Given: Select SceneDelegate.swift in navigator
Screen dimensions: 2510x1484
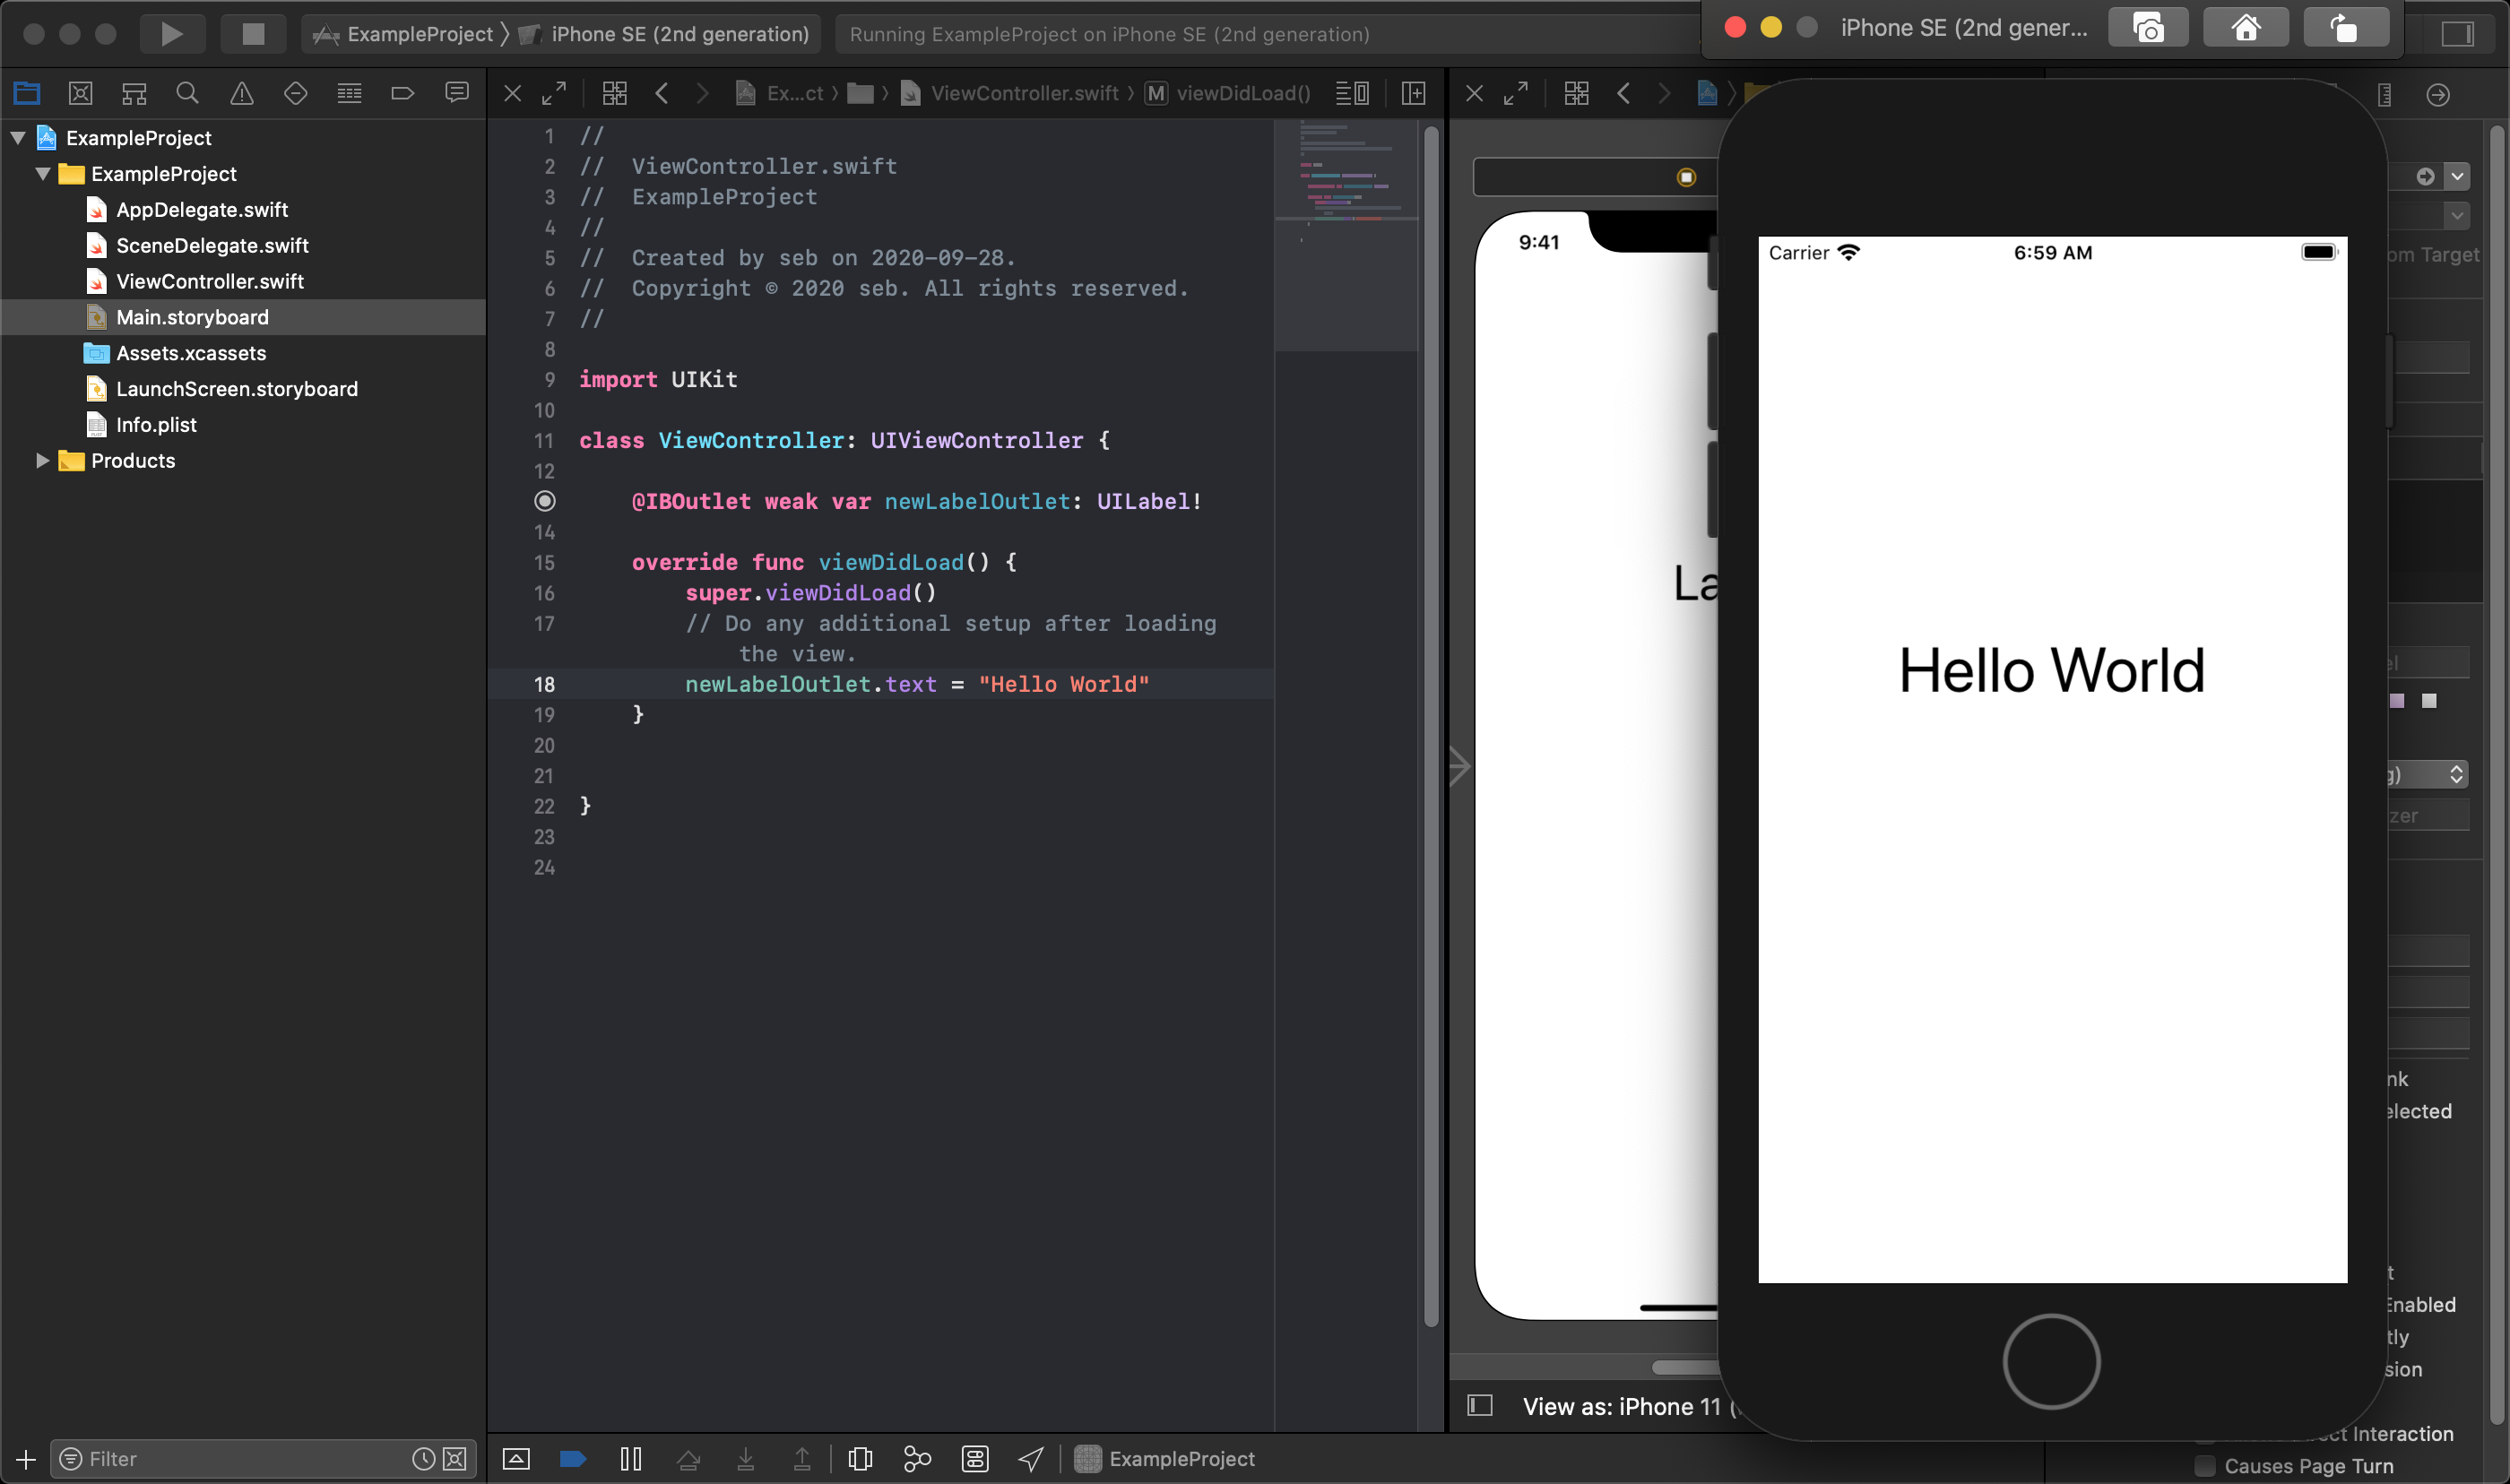Looking at the screenshot, I should pos(212,246).
